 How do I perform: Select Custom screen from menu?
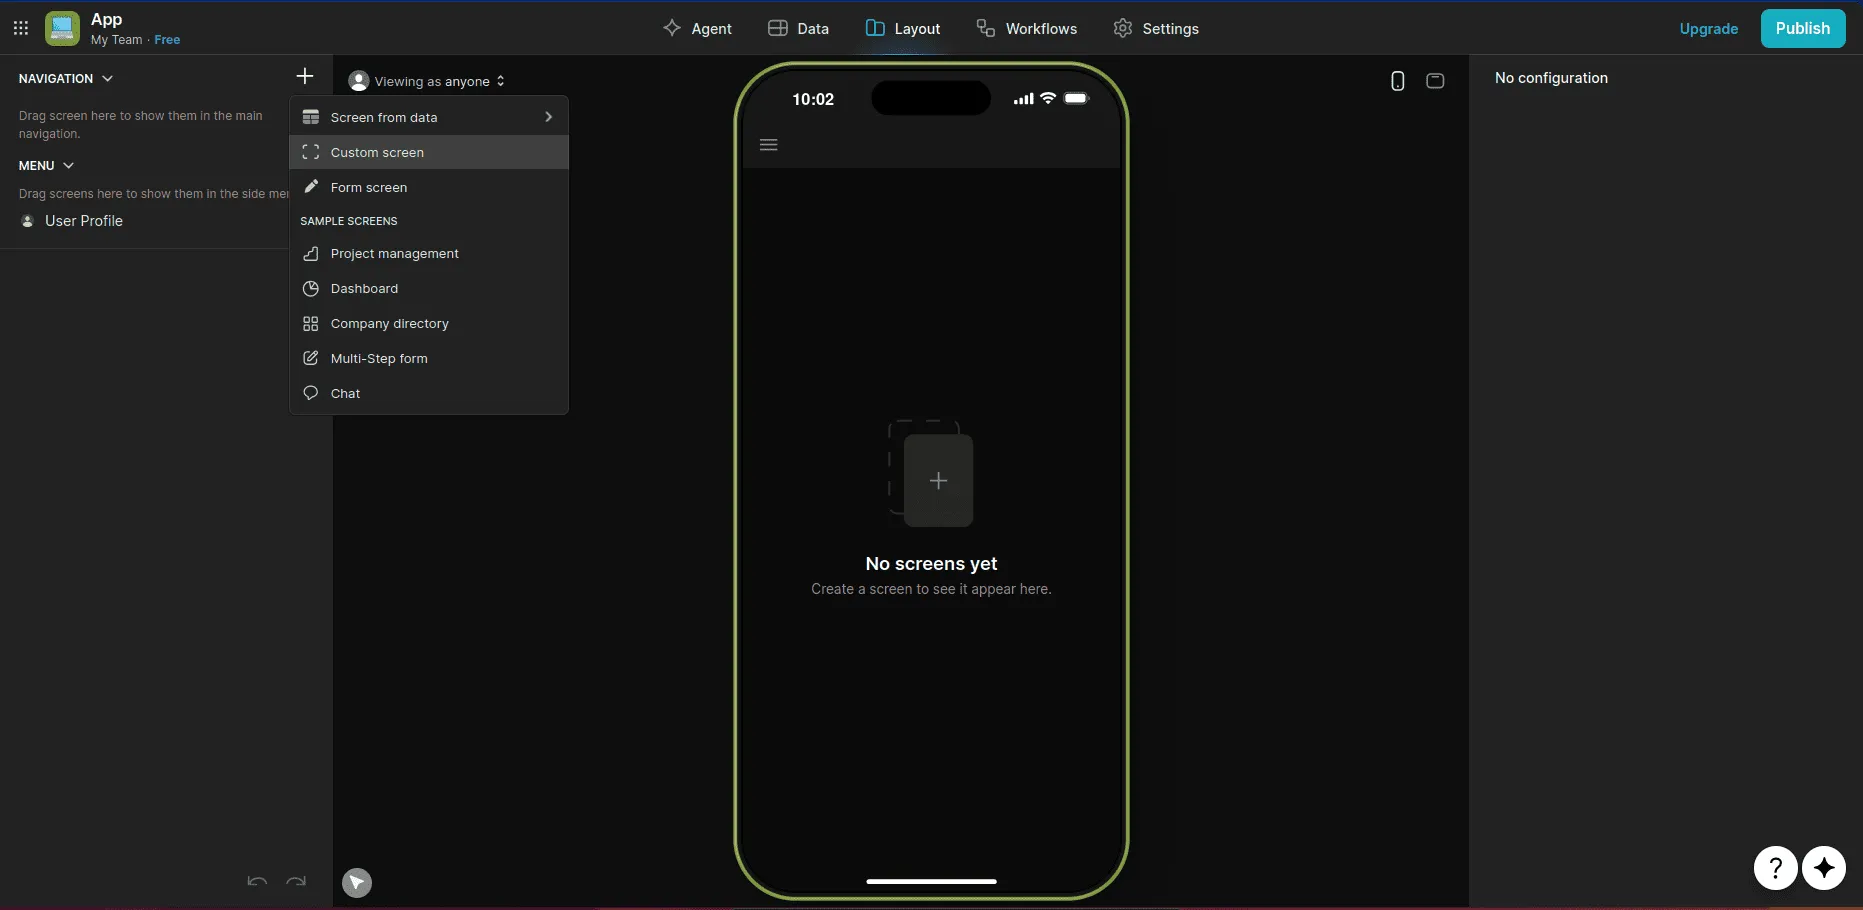point(429,152)
